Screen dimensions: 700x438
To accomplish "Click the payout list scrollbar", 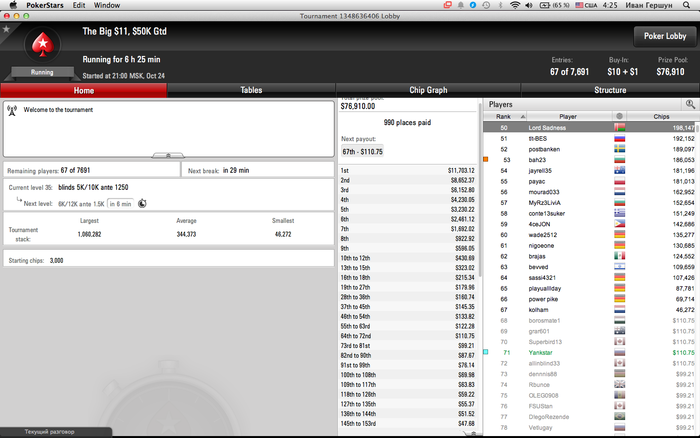I will [480, 188].
